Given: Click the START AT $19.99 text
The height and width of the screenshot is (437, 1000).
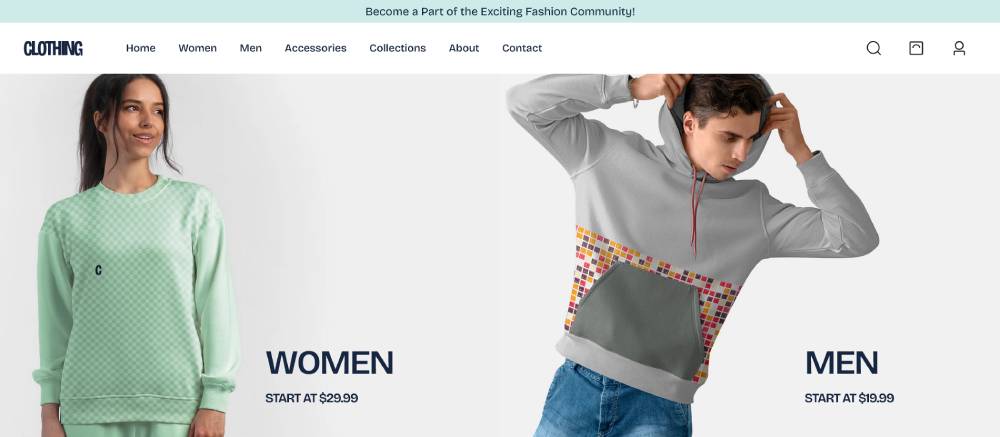Looking at the screenshot, I should point(849,398).
